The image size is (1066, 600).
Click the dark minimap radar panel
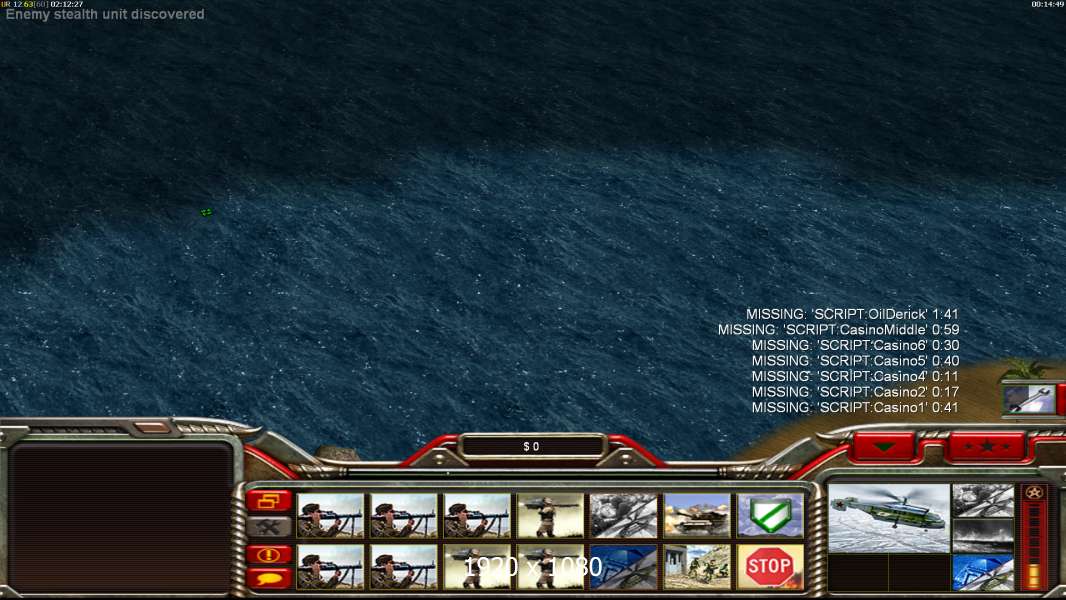click(x=121, y=518)
